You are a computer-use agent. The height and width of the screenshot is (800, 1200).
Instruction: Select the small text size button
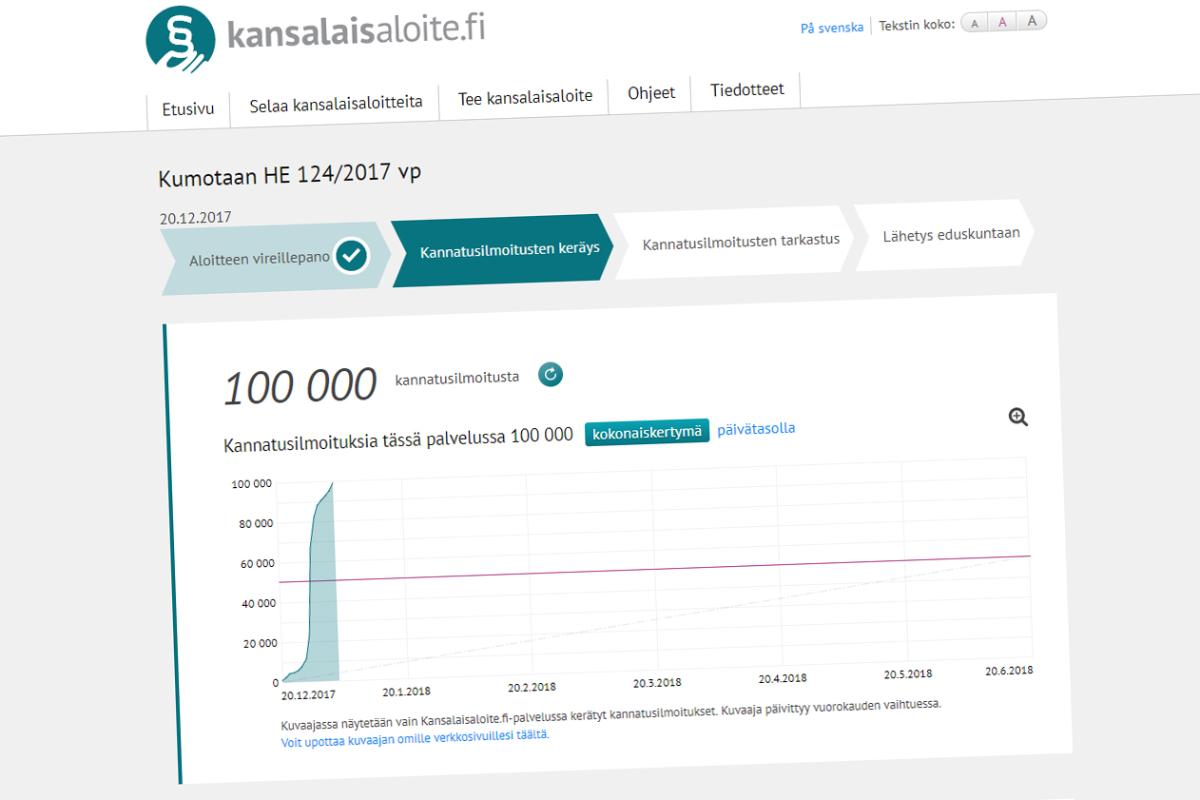[975, 23]
